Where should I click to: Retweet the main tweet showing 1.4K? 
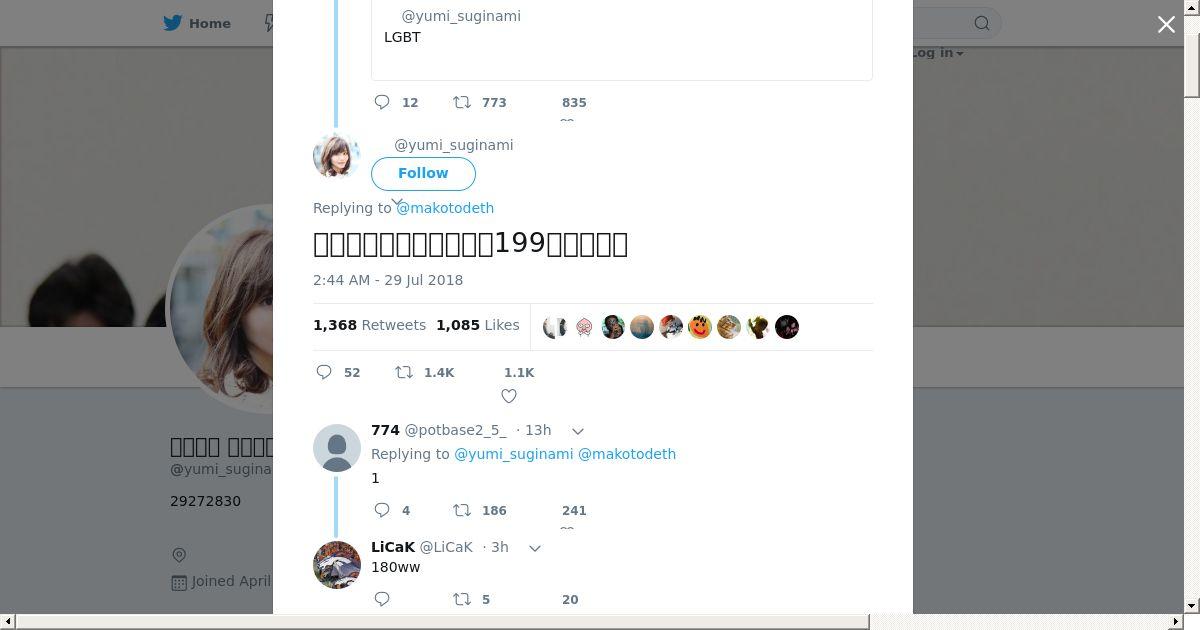404,372
